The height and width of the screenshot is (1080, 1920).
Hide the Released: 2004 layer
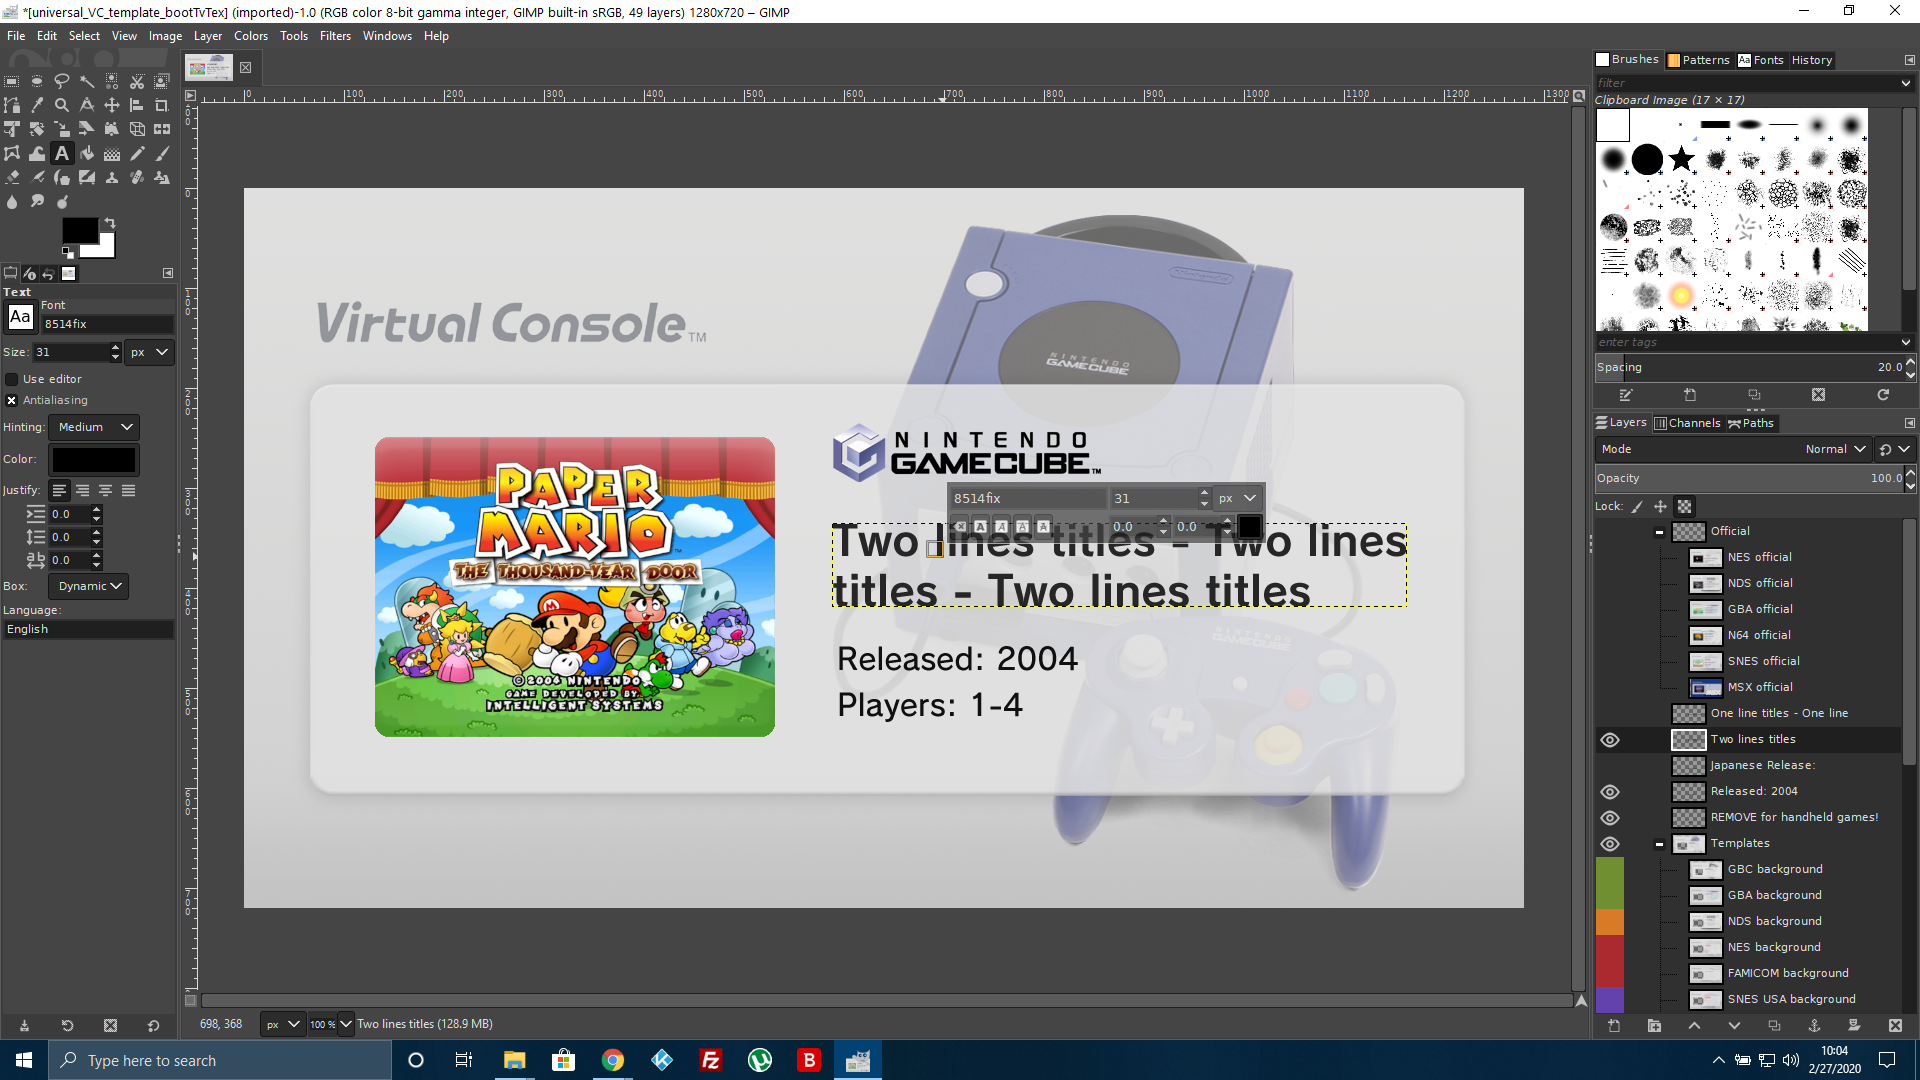pos(1610,792)
